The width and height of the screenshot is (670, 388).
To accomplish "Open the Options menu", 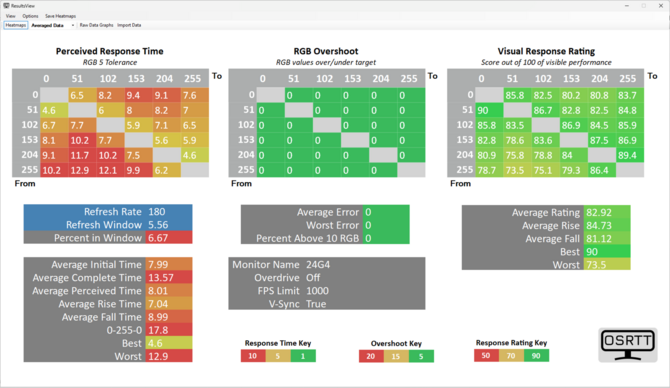I will click(30, 16).
